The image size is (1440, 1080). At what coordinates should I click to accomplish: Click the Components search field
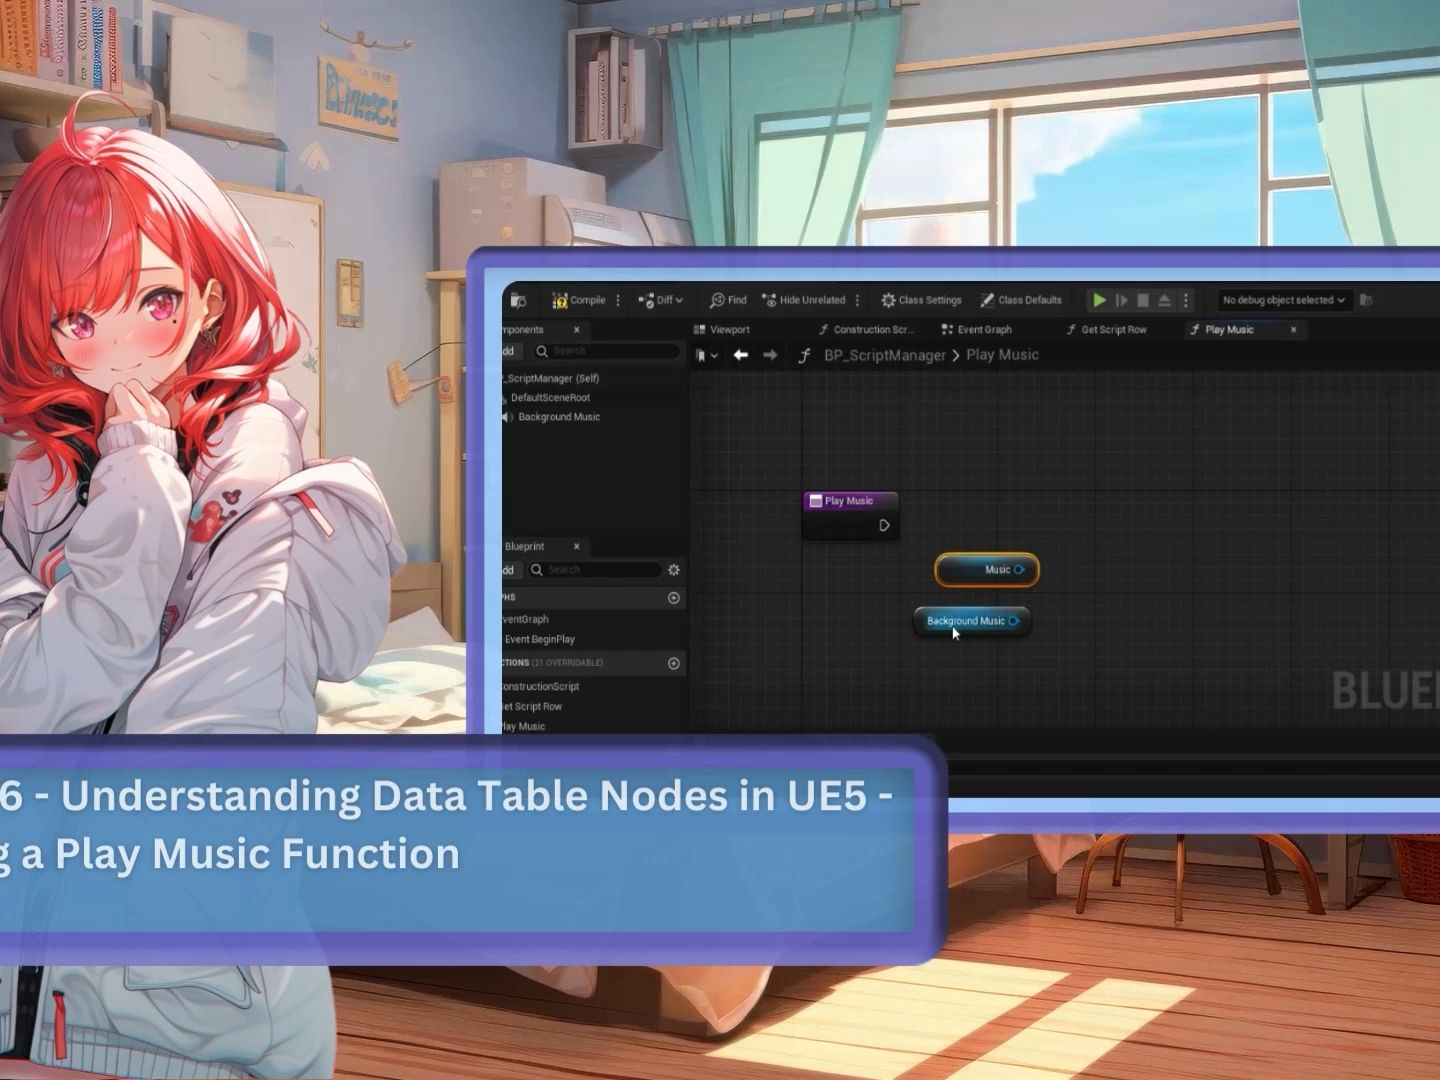[x=606, y=351]
